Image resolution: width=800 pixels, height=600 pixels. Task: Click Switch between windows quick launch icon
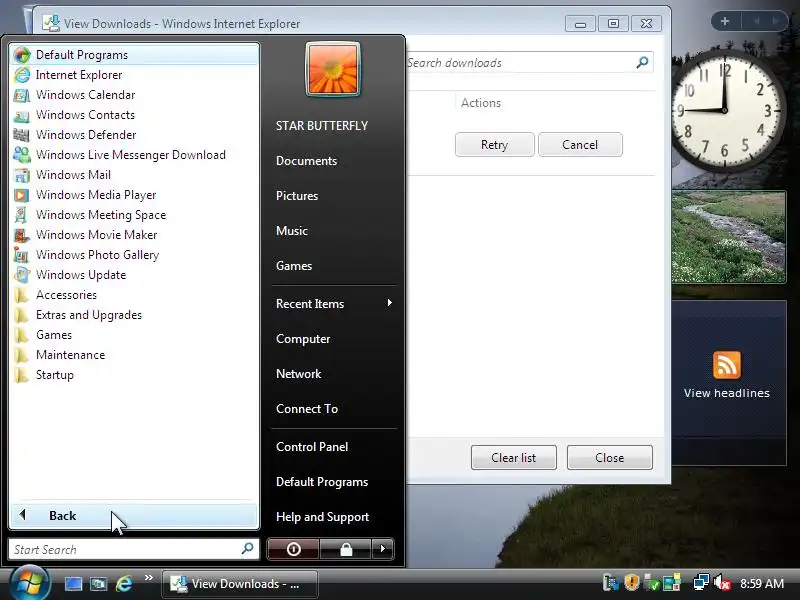coord(98,584)
